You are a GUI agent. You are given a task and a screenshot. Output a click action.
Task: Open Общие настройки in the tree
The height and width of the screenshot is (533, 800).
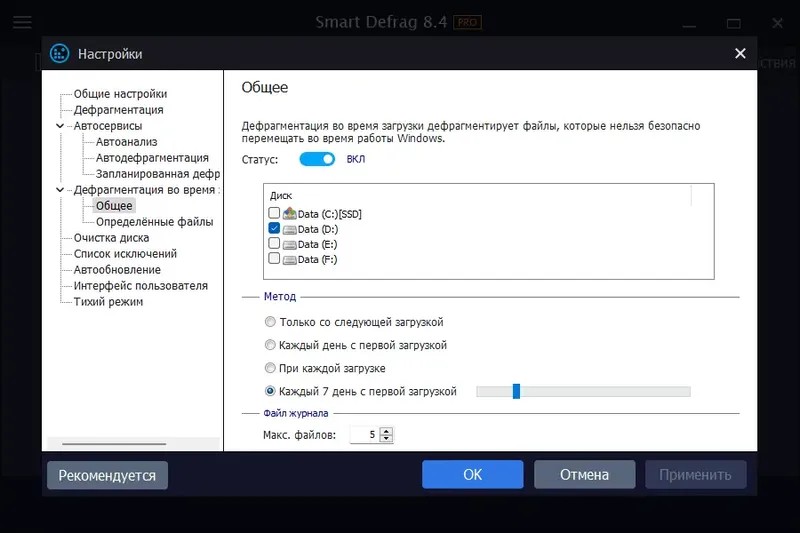pyautogui.click(x=120, y=94)
